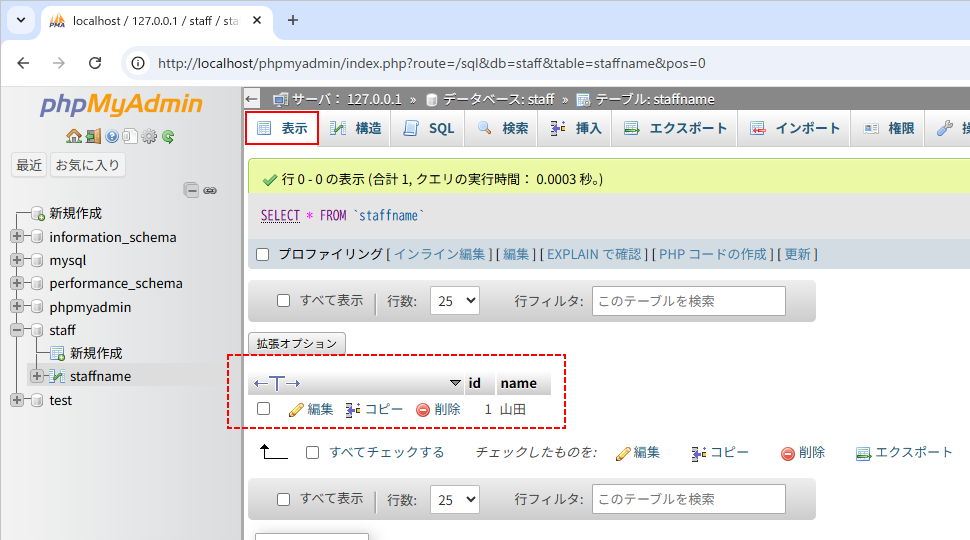The image size is (970, 540).
Task: Switch to the SQL tab
Action: click(429, 128)
